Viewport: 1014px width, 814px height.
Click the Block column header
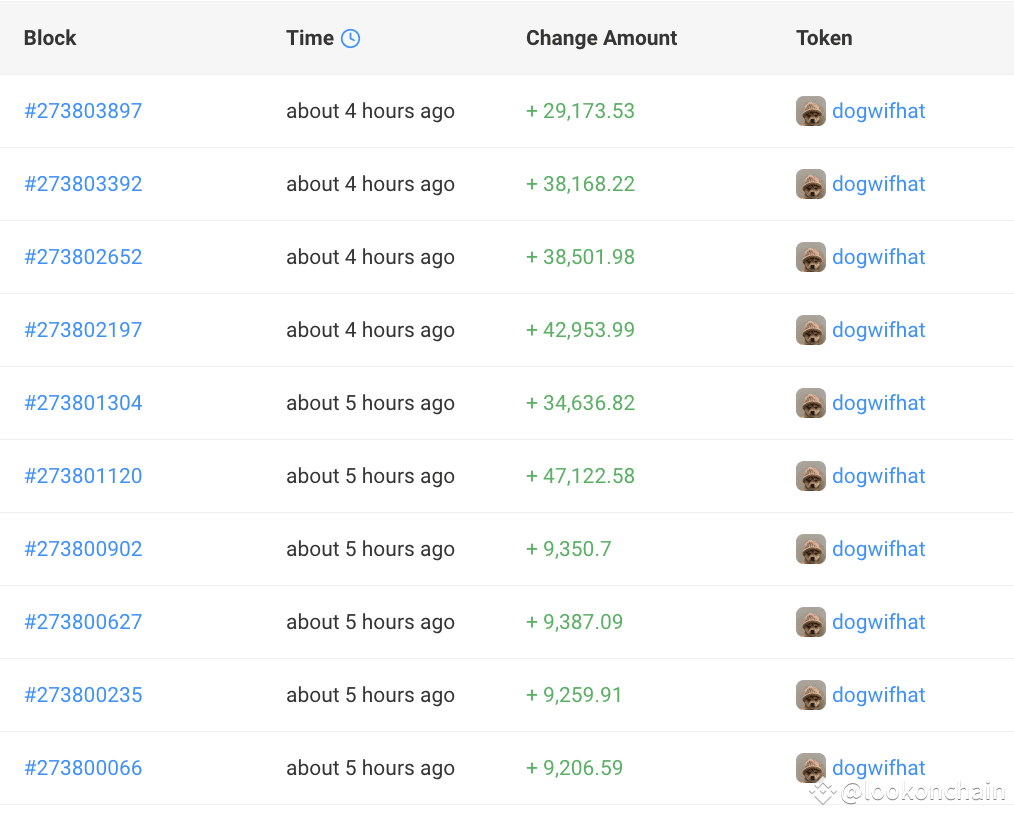click(x=49, y=38)
